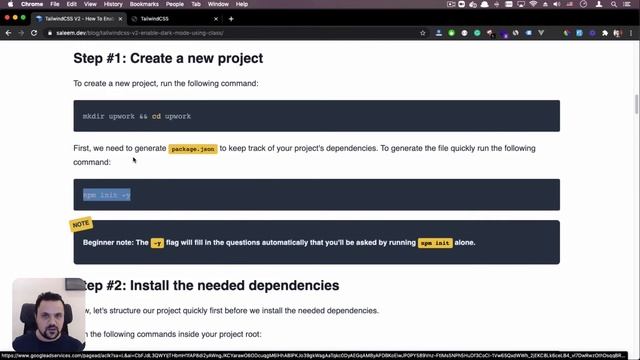Click the highlighted 'npm init -y' code
Viewport: 640px width, 360px height.
pos(107,195)
